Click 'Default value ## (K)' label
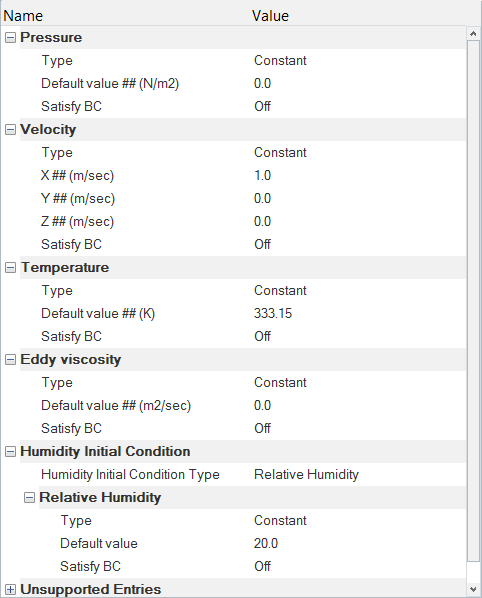Screen dimensions: 482x598 (98, 313)
